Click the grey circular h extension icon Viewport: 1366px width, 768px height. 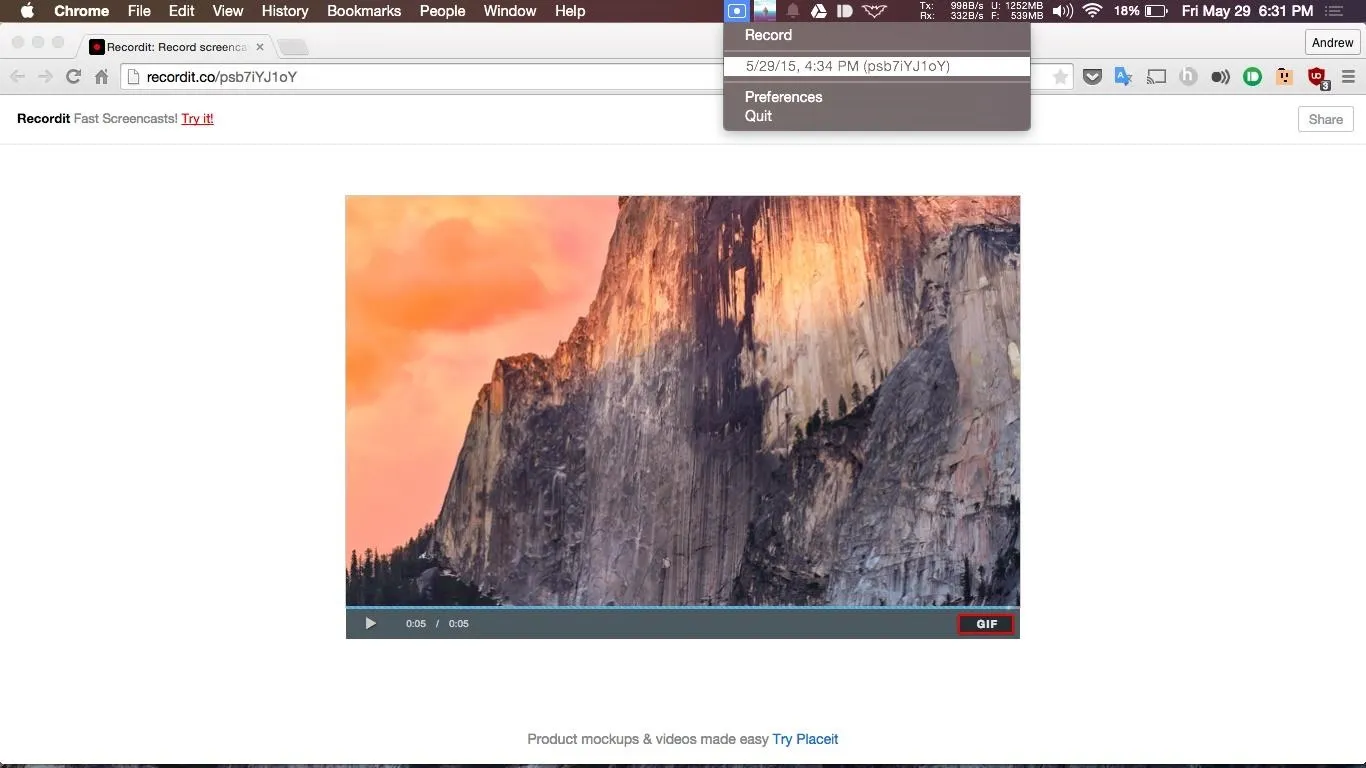click(1188, 77)
